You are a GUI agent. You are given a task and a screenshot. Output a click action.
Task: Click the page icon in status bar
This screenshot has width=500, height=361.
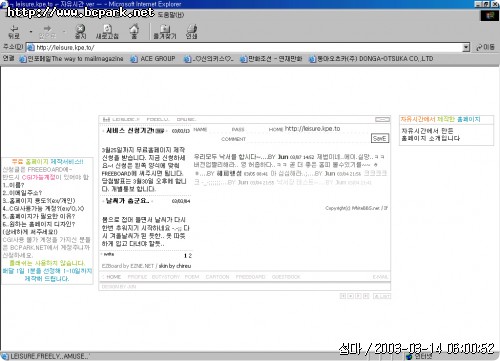5,356
